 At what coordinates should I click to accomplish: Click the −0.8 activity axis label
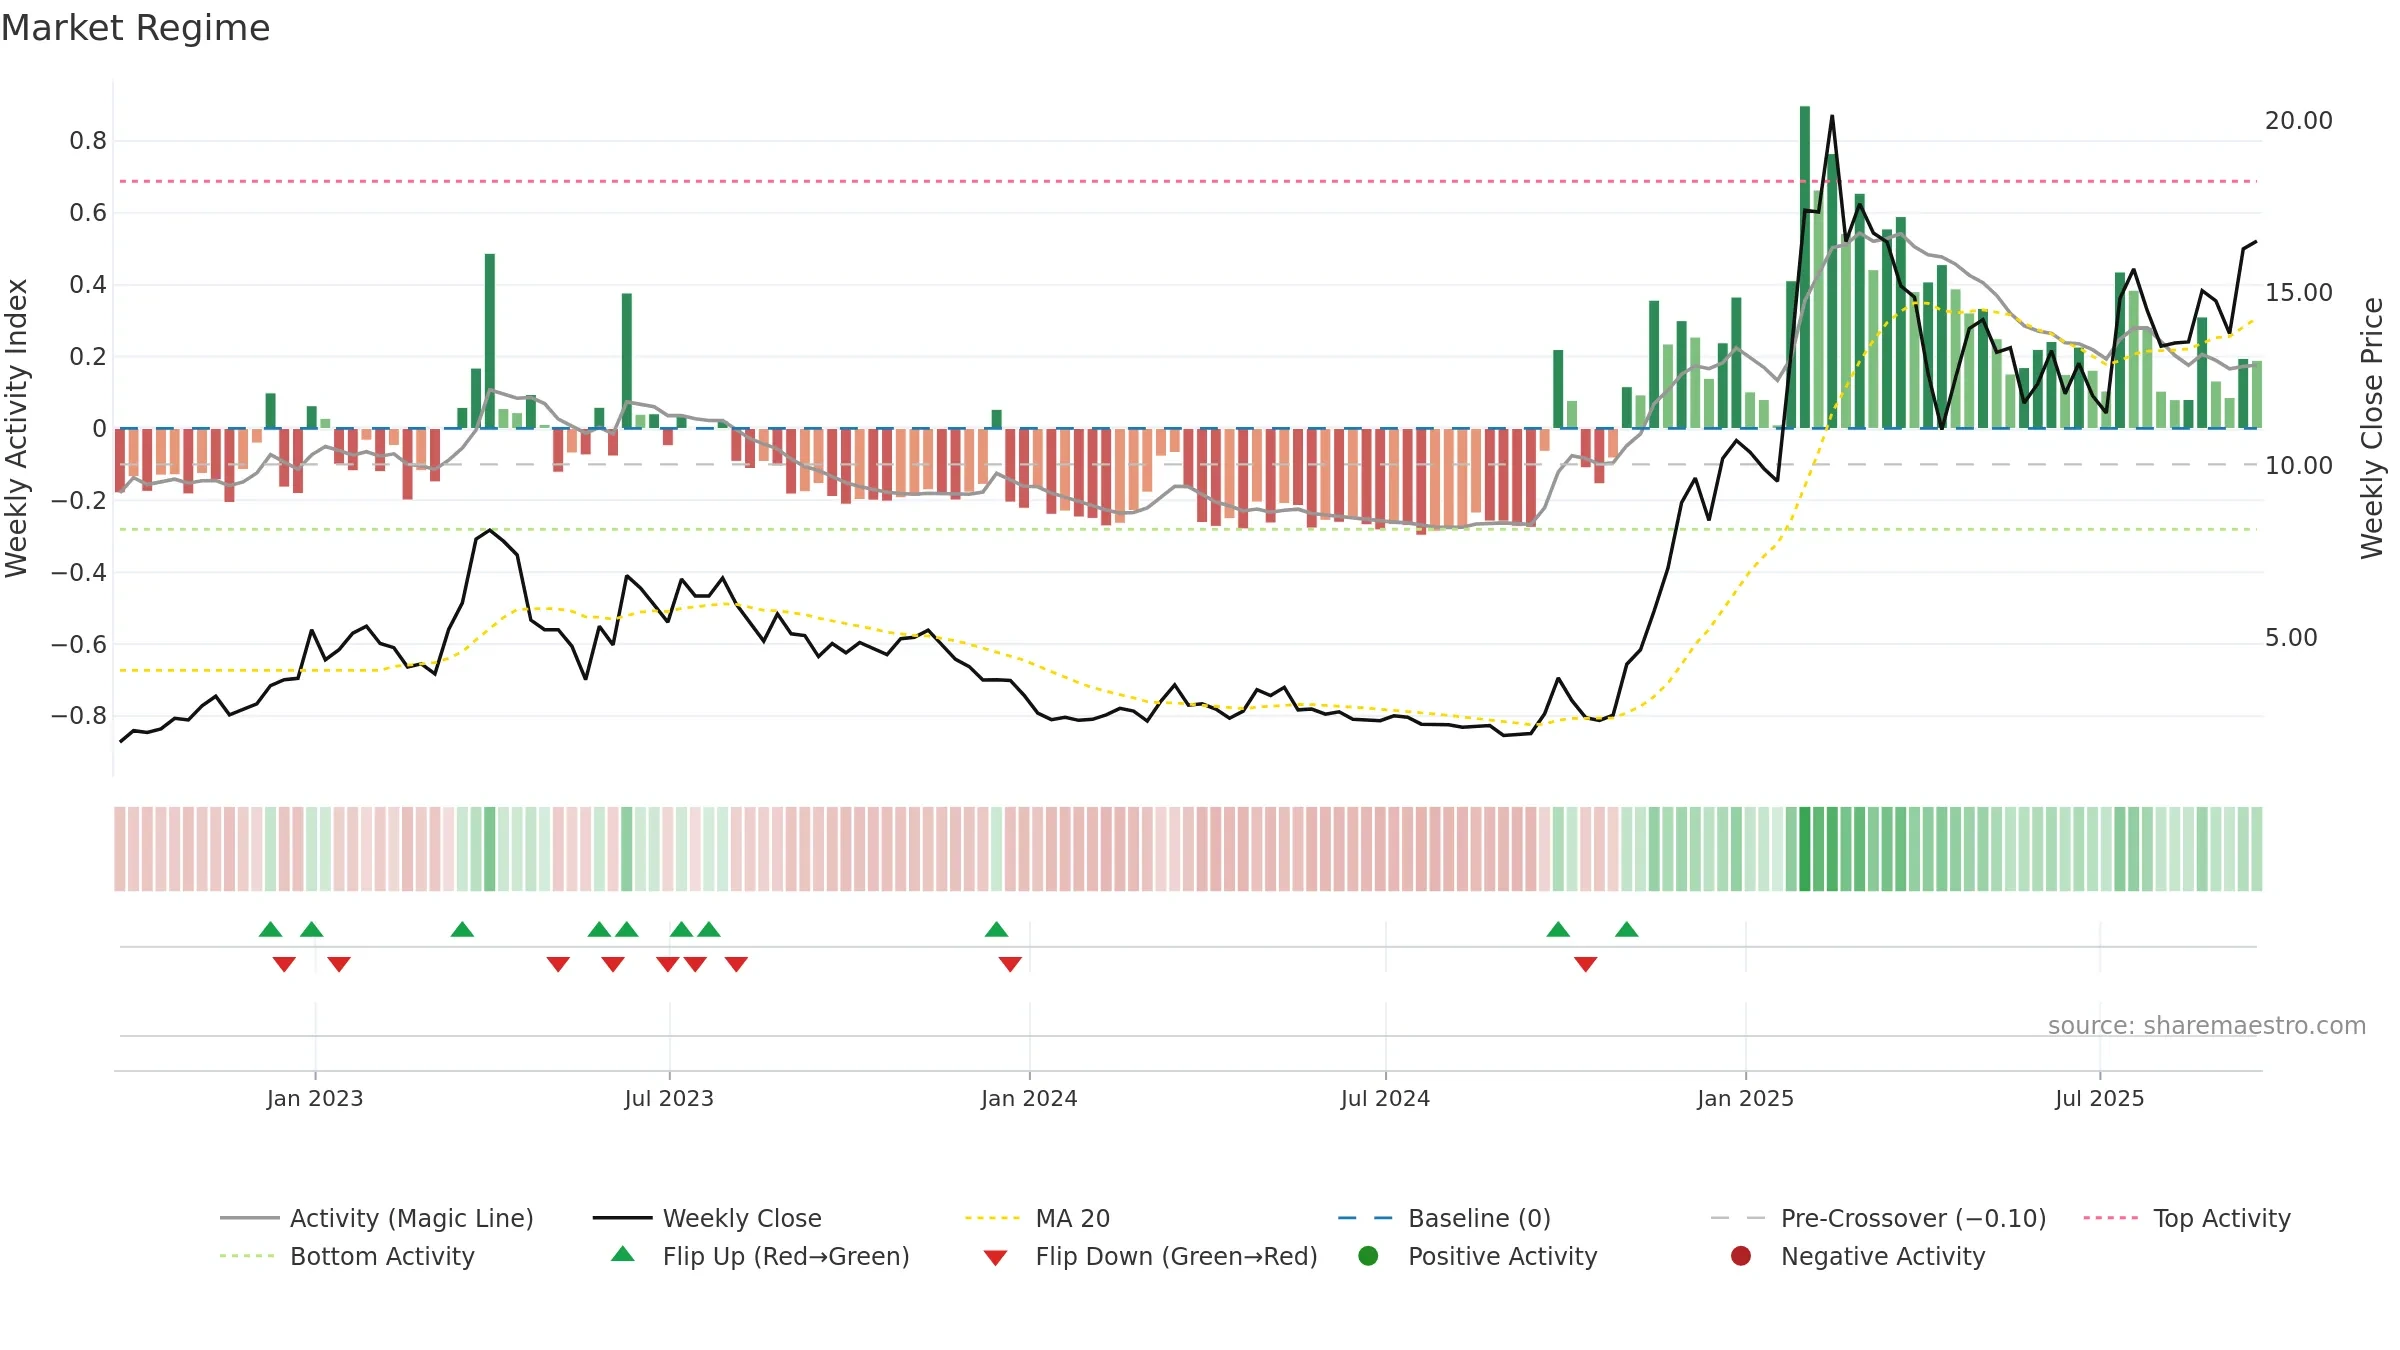pyautogui.click(x=79, y=716)
